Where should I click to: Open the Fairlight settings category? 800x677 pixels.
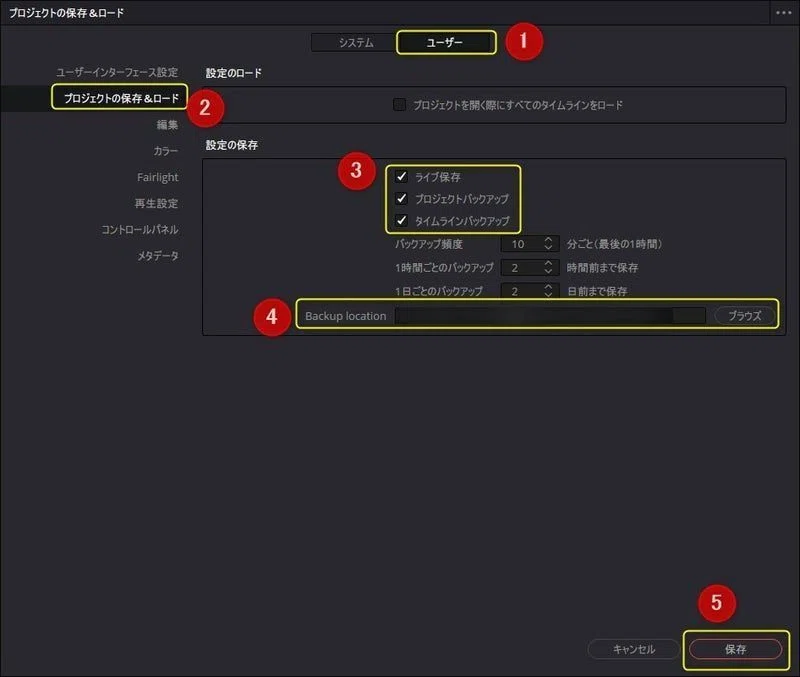(x=158, y=177)
